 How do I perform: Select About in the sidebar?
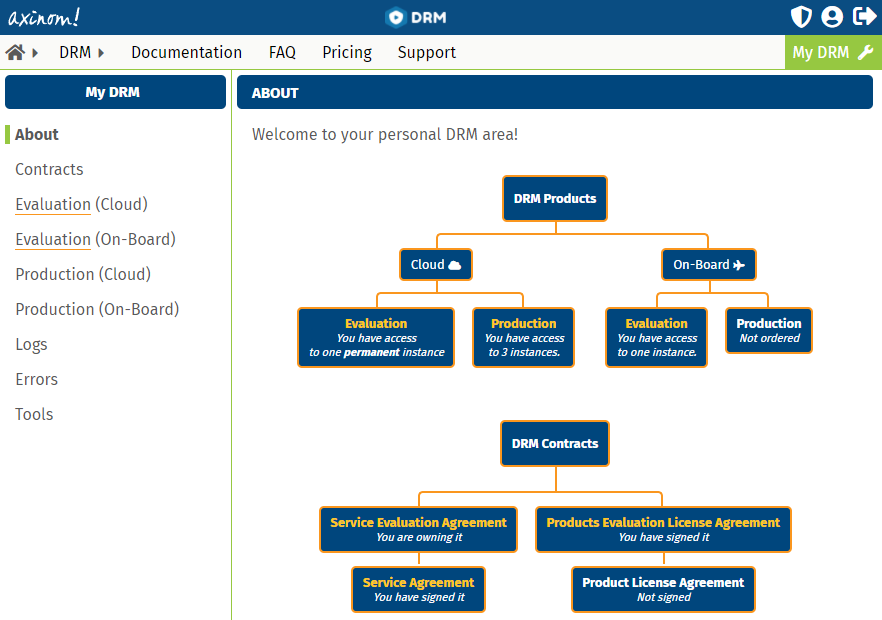(x=37, y=134)
